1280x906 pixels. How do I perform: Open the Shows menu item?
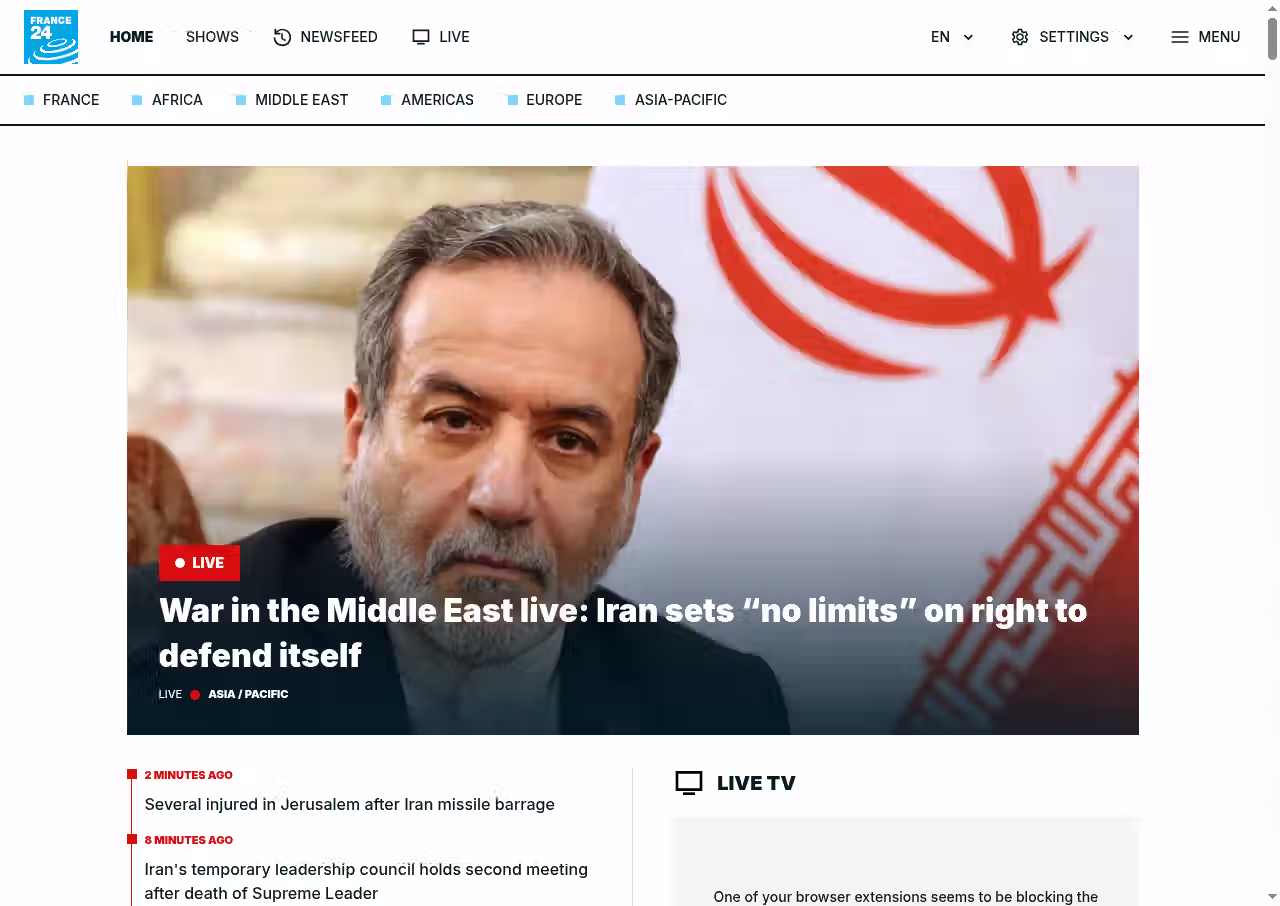212,37
